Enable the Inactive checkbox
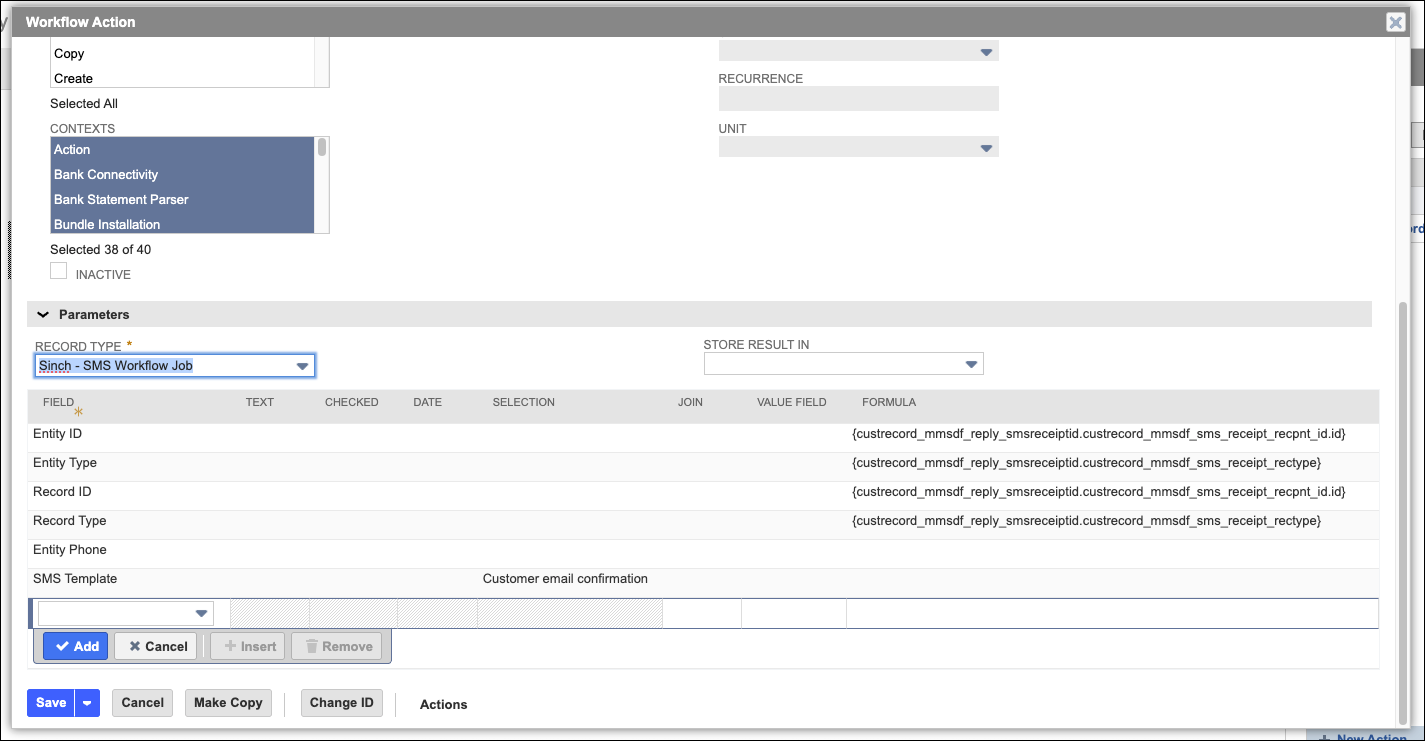 click(x=58, y=270)
